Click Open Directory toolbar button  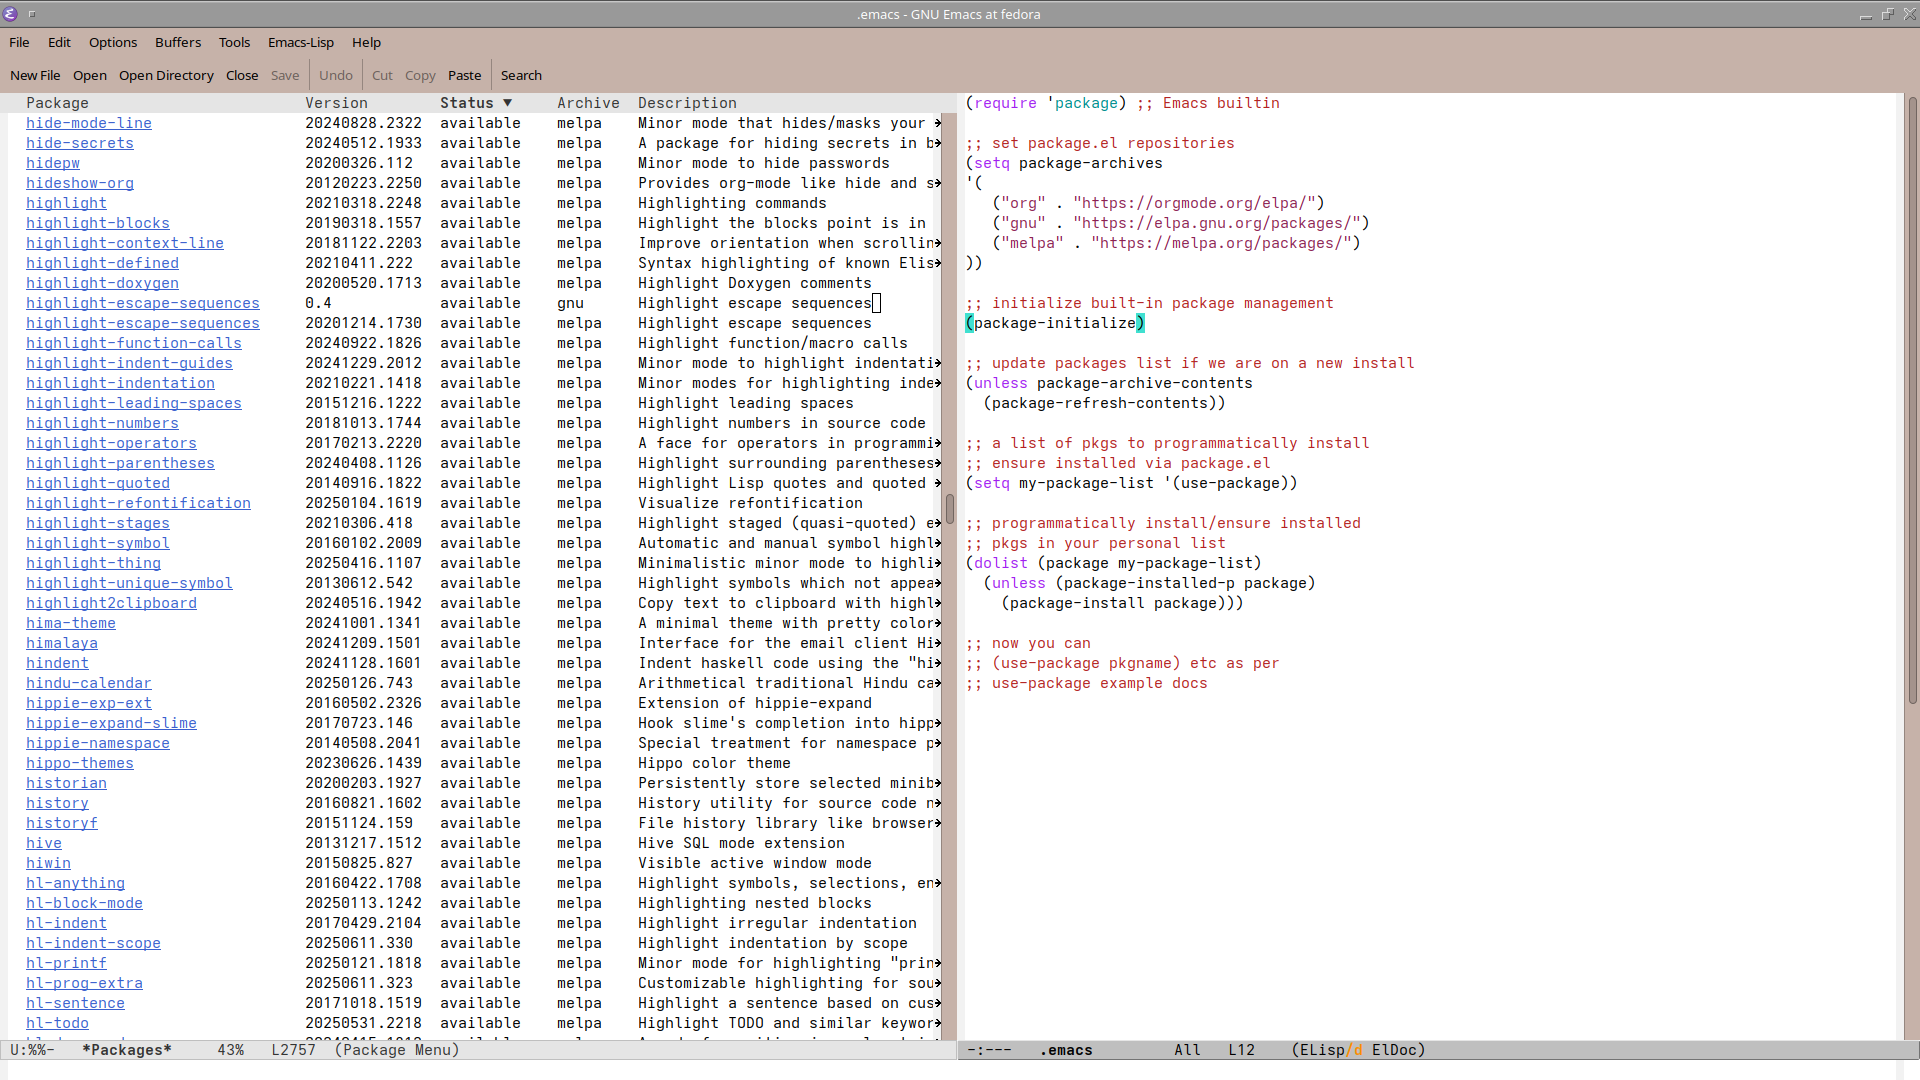pos(166,75)
